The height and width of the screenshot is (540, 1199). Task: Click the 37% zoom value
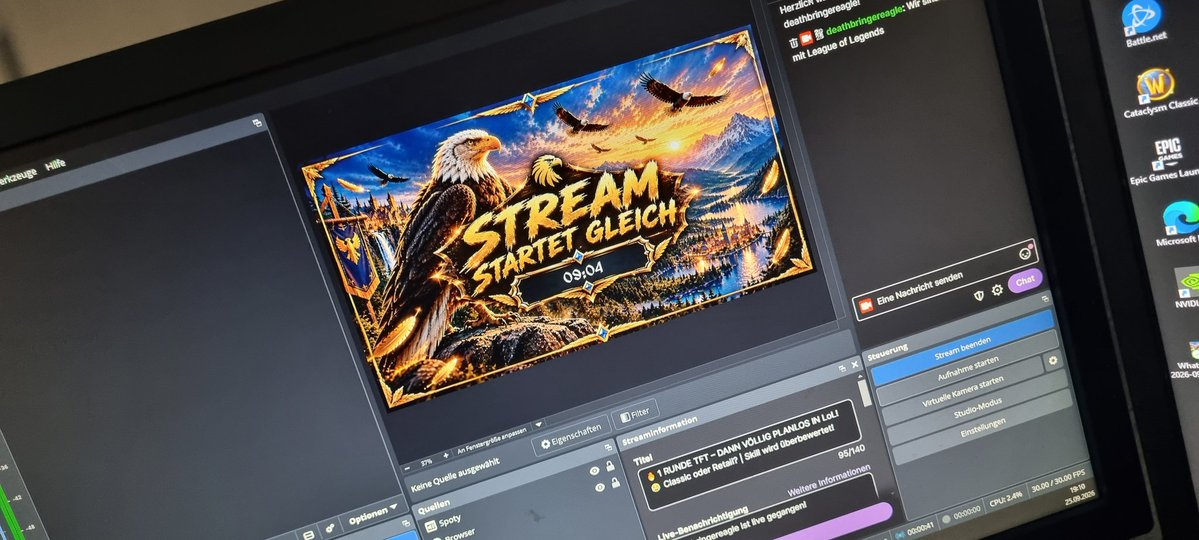tap(426, 461)
